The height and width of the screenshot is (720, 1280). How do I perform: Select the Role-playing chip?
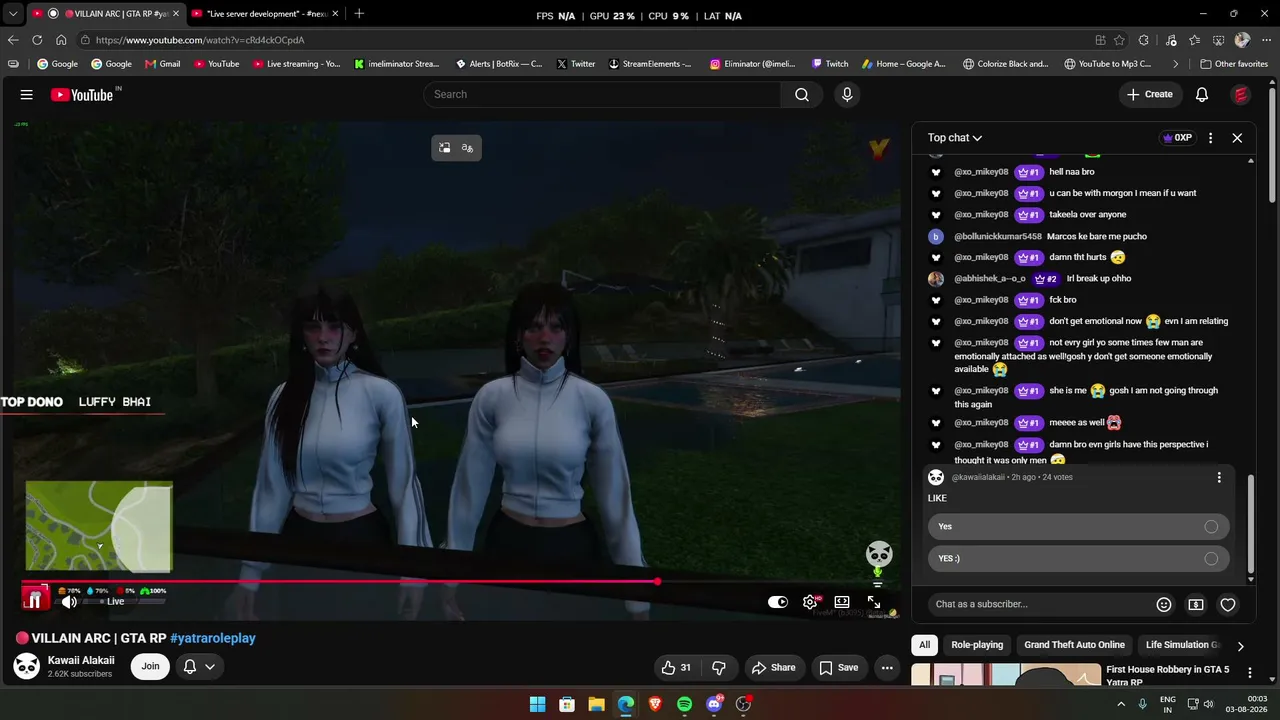point(977,645)
